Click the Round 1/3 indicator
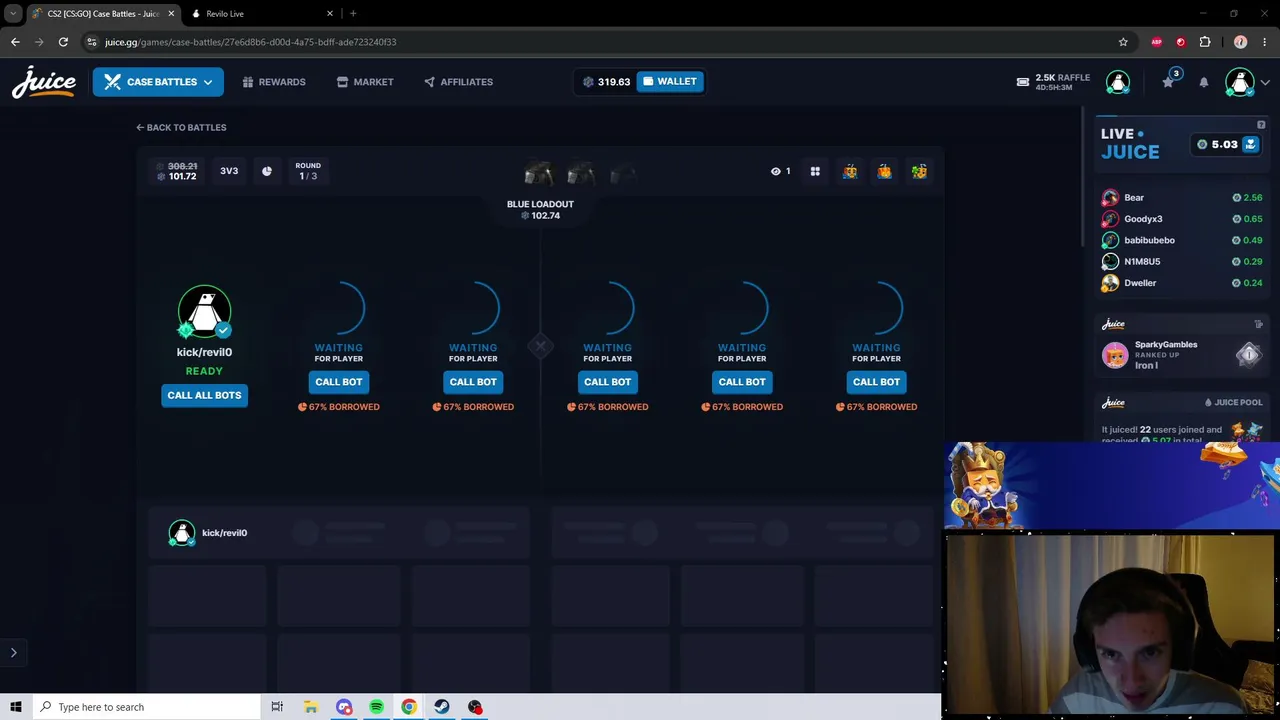The height and width of the screenshot is (720, 1280). pos(308,171)
